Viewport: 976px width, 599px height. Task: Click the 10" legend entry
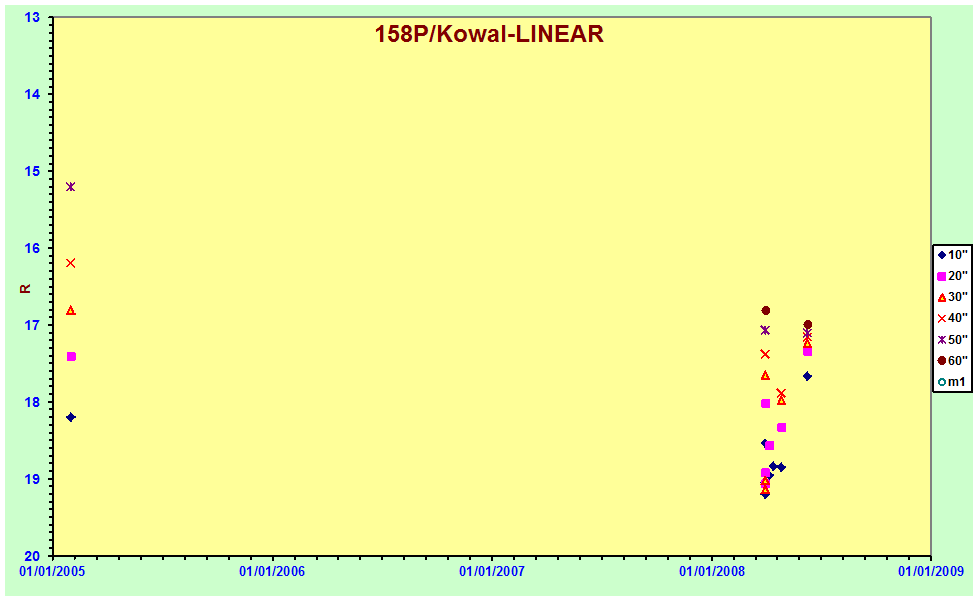click(952, 255)
